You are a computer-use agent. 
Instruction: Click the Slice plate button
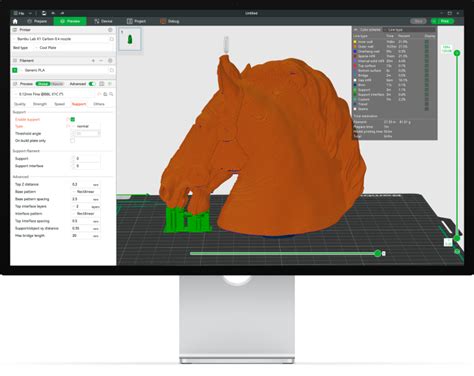coord(418,21)
